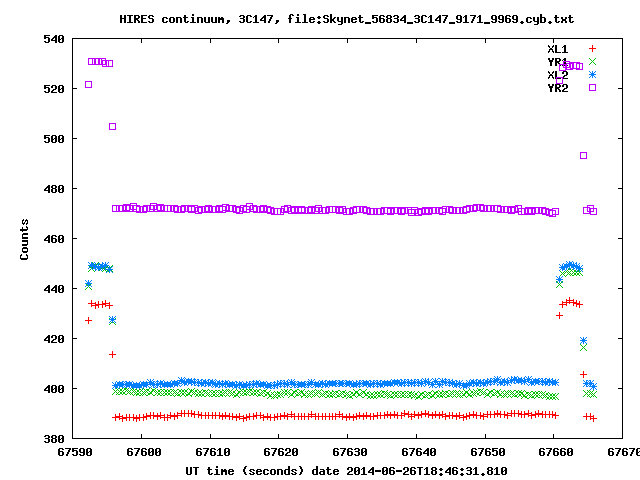The height and width of the screenshot is (480, 640).
Task: Click the red plus XL1 legend marker
Action: [x=592, y=49]
